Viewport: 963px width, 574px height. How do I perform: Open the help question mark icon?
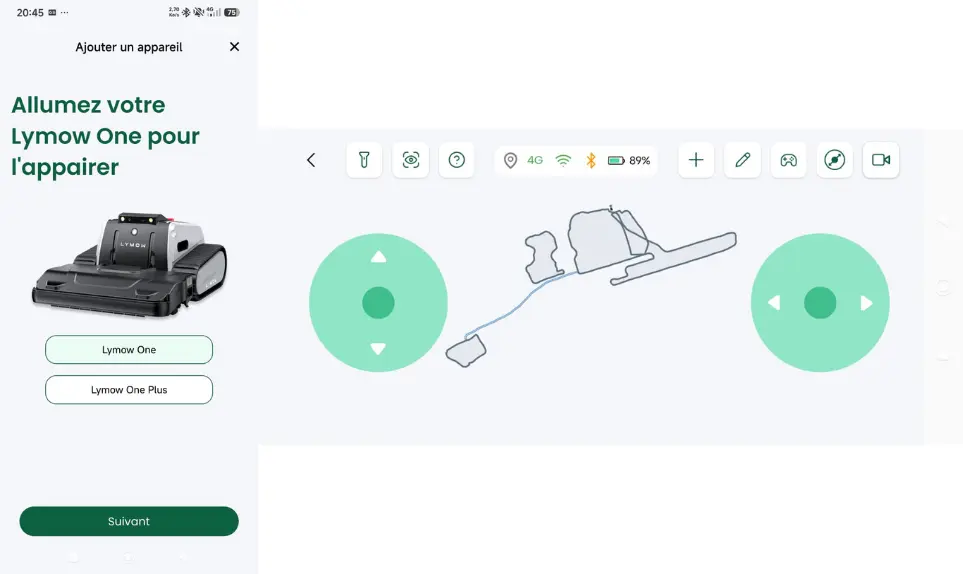[456, 160]
